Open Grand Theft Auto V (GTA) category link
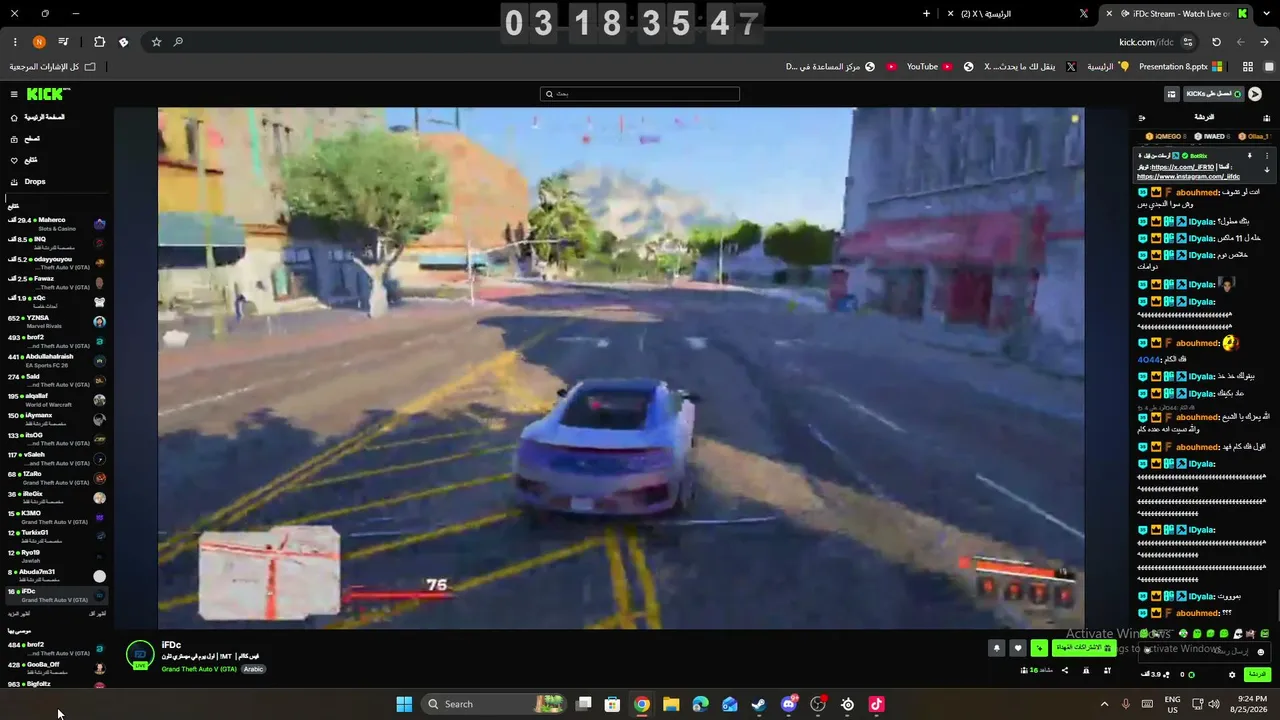Image resolution: width=1280 pixels, height=720 pixels. click(x=199, y=669)
